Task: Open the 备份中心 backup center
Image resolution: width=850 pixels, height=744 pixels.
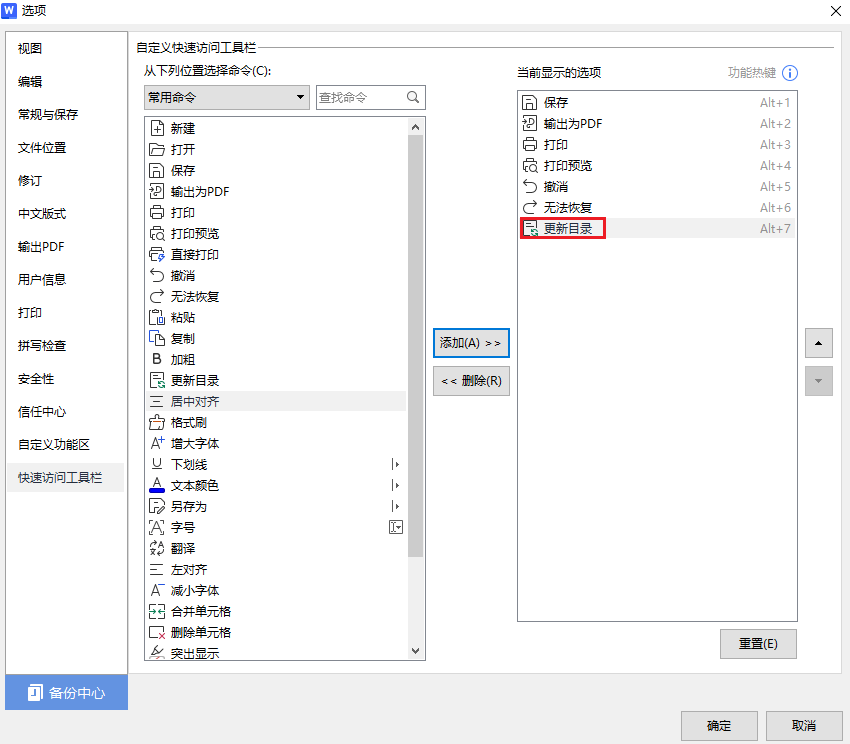Action: tap(66, 692)
